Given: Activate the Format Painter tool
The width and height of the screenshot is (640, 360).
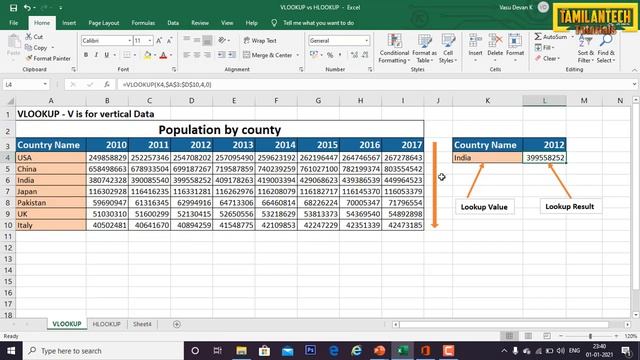Looking at the screenshot, I should 48,58.
